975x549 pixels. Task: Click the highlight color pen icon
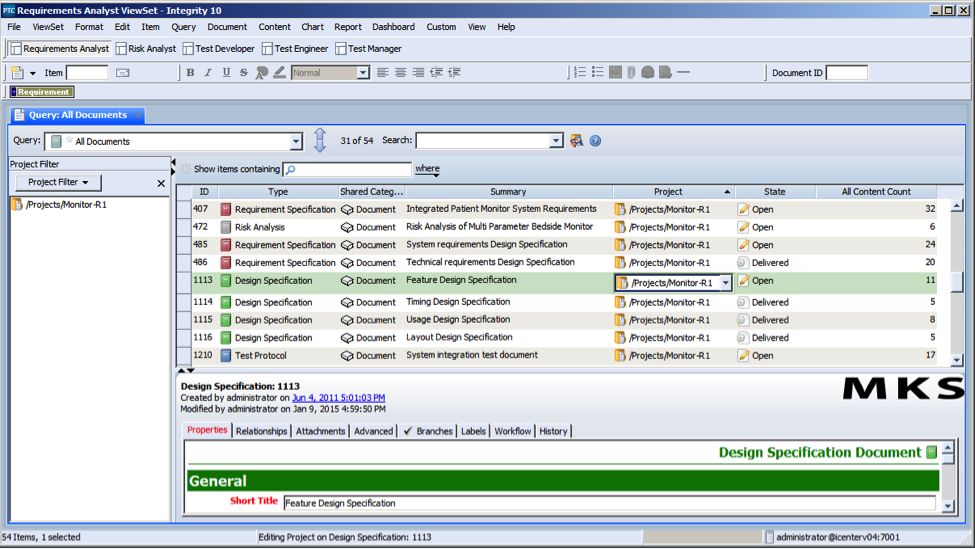[280, 73]
